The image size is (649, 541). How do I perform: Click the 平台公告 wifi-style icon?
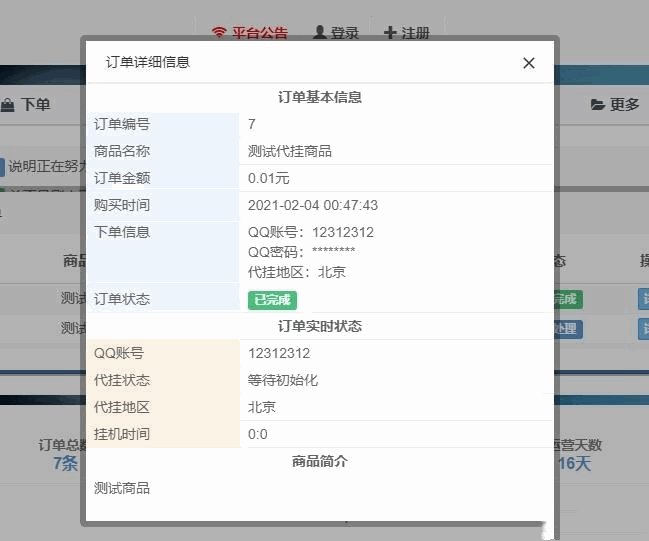(x=220, y=33)
